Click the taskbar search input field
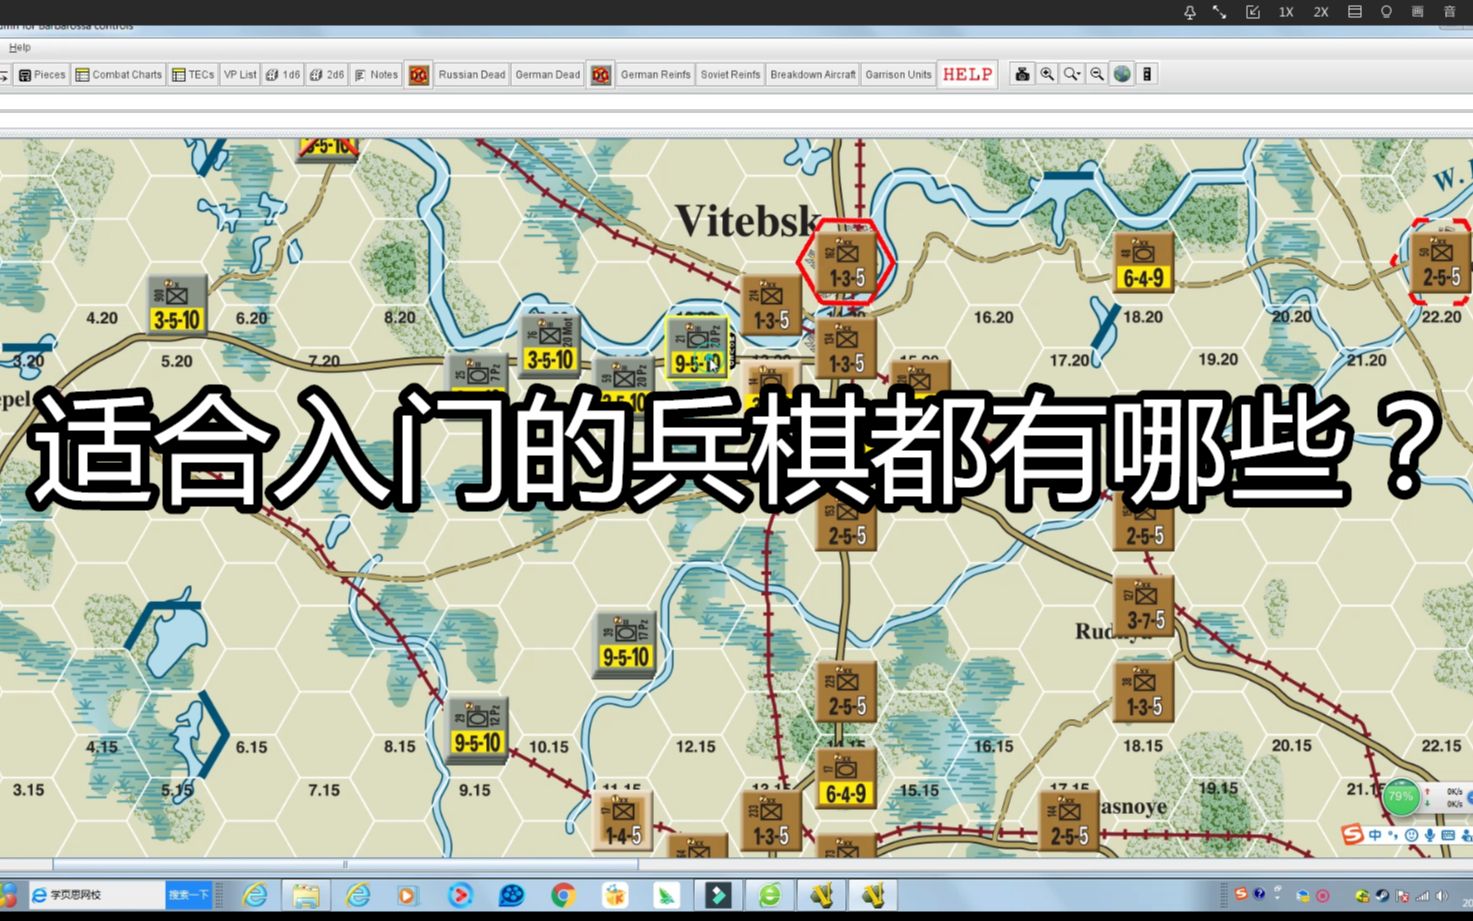The height and width of the screenshot is (921, 1473). [x=96, y=894]
